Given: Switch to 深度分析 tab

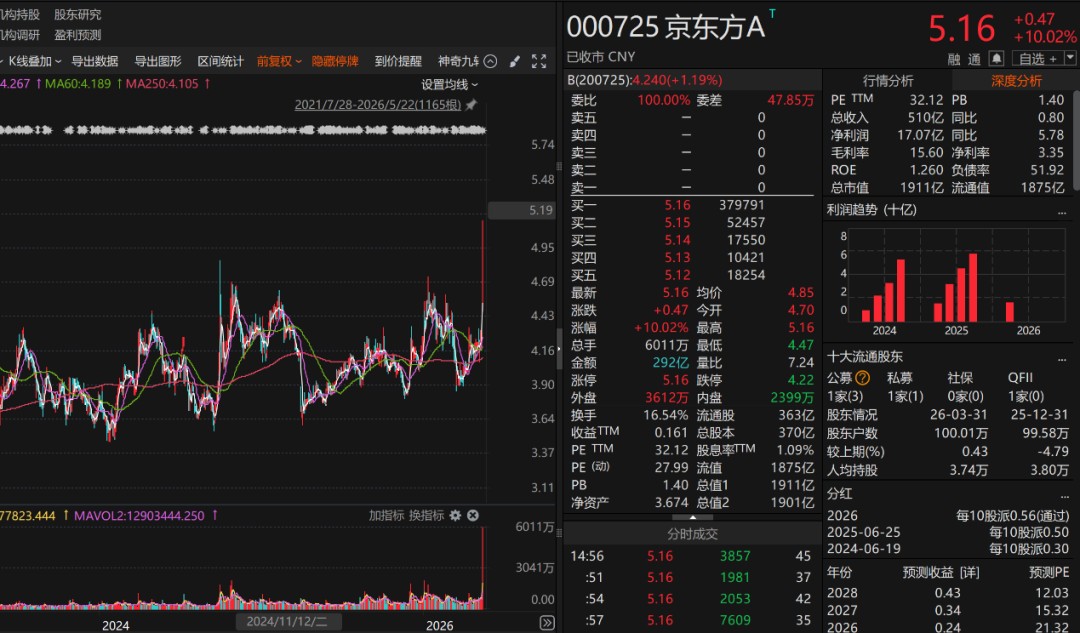Looking at the screenshot, I should click(1016, 81).
